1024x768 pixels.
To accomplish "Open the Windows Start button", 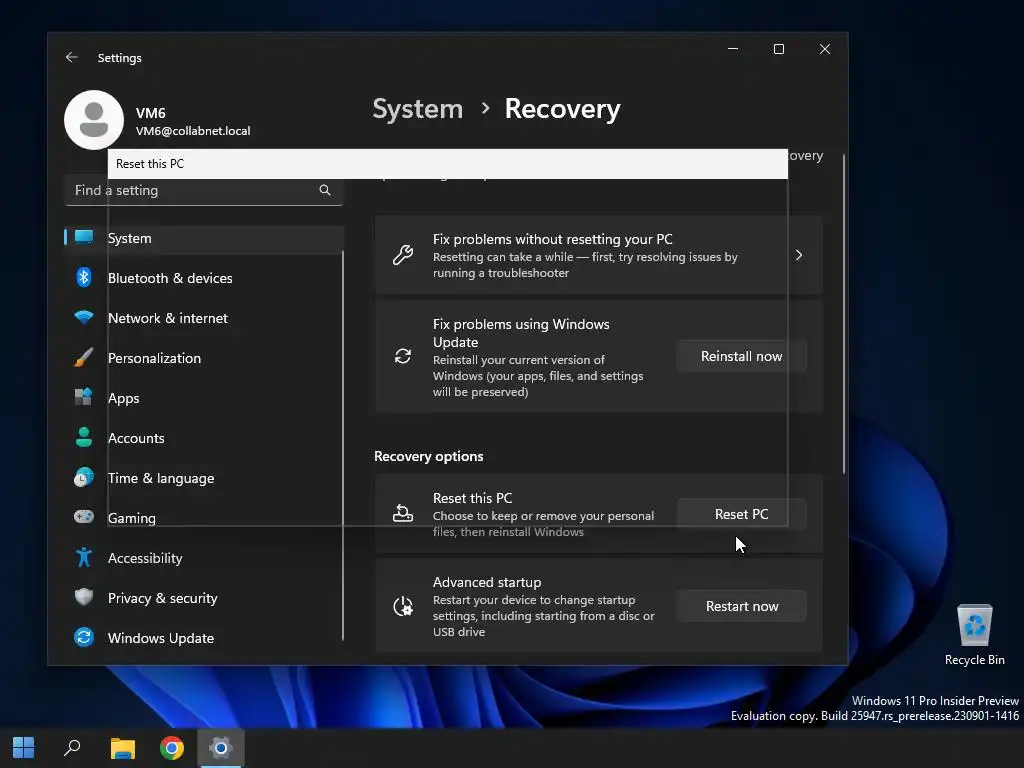I will 24,748.
